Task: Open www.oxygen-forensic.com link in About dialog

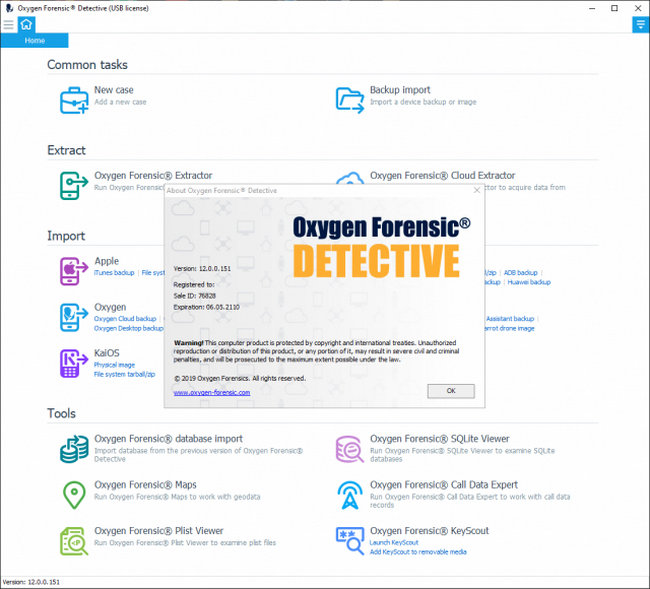Action: point(211,393)
